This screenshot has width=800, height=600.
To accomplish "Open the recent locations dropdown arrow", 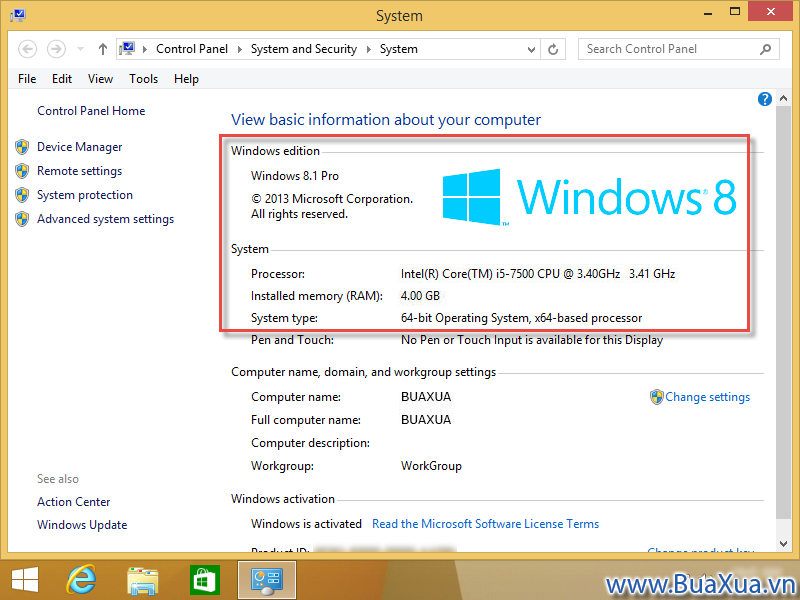I will click(x=80, y=49).
